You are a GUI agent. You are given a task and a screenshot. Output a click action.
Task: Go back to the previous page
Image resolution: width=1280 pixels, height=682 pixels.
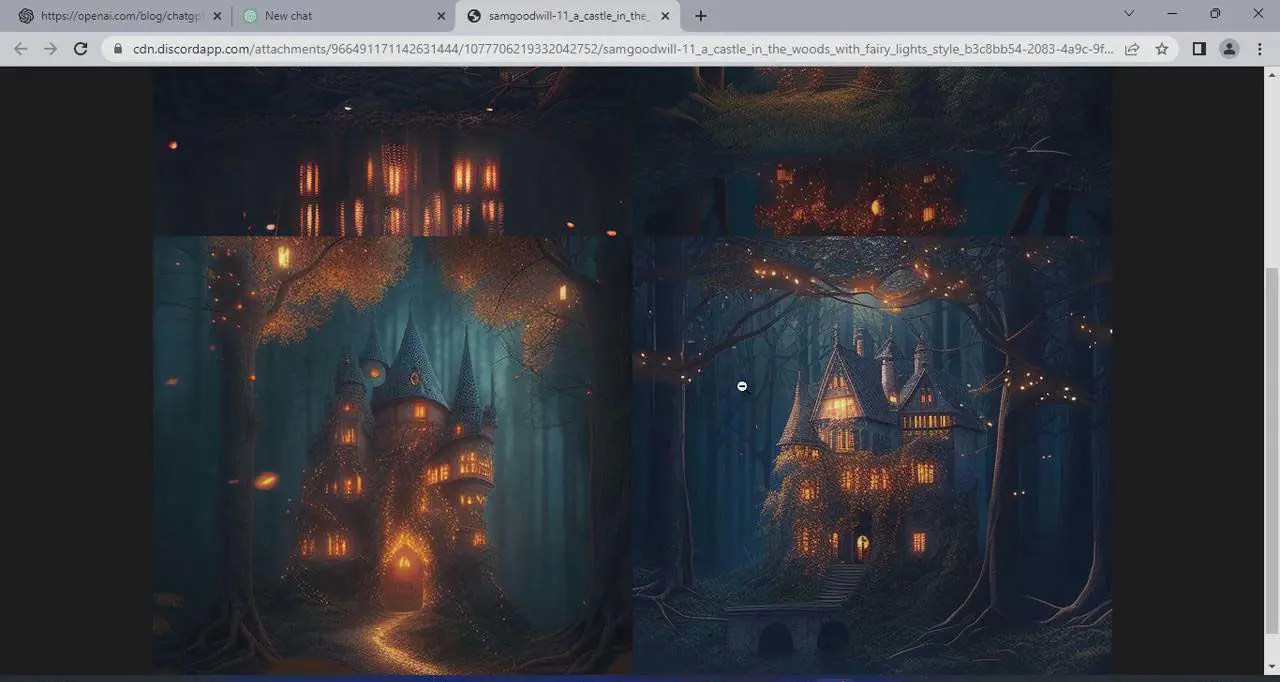pyautogui.click(x=20, y=49)
